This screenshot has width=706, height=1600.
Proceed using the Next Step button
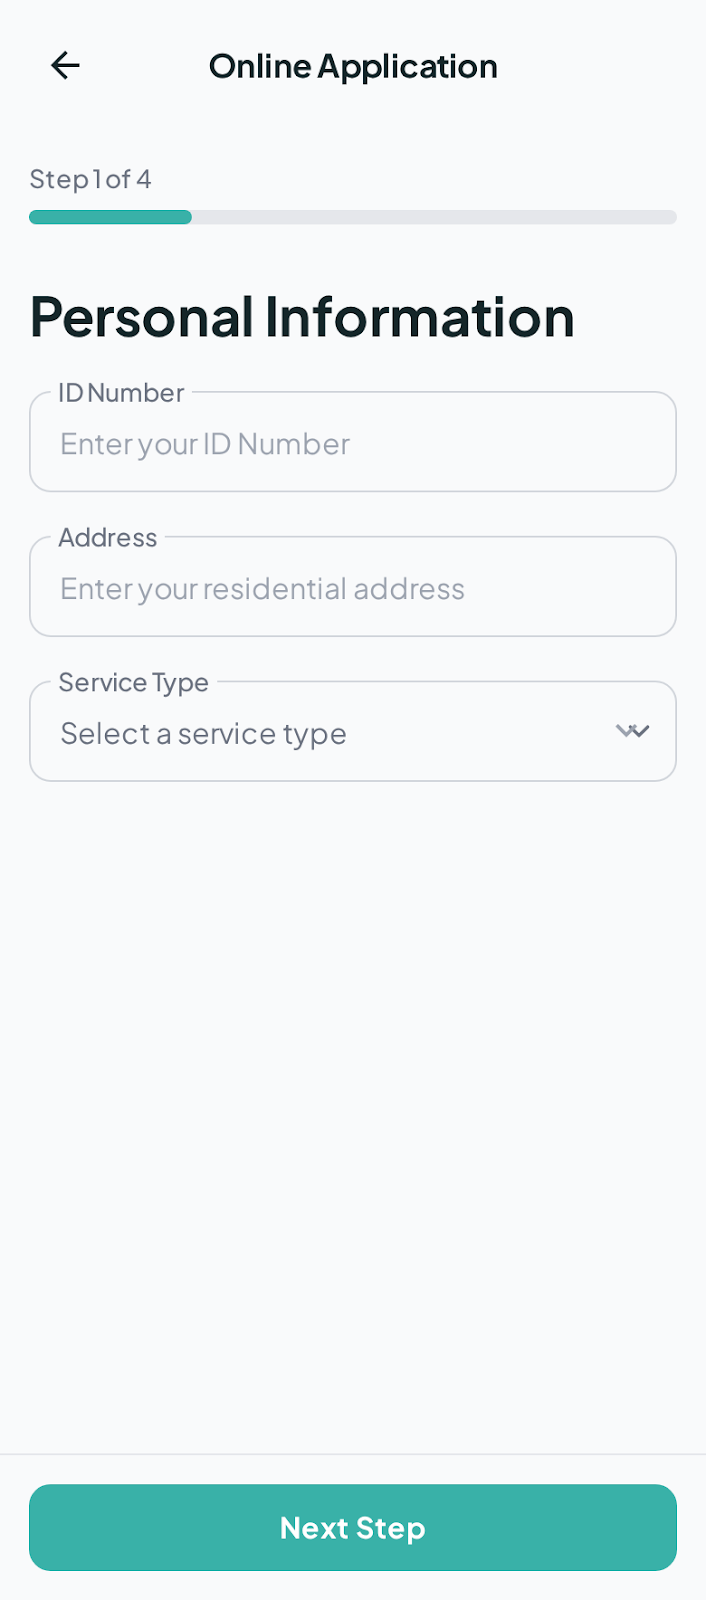click(x=353, y=1528)
